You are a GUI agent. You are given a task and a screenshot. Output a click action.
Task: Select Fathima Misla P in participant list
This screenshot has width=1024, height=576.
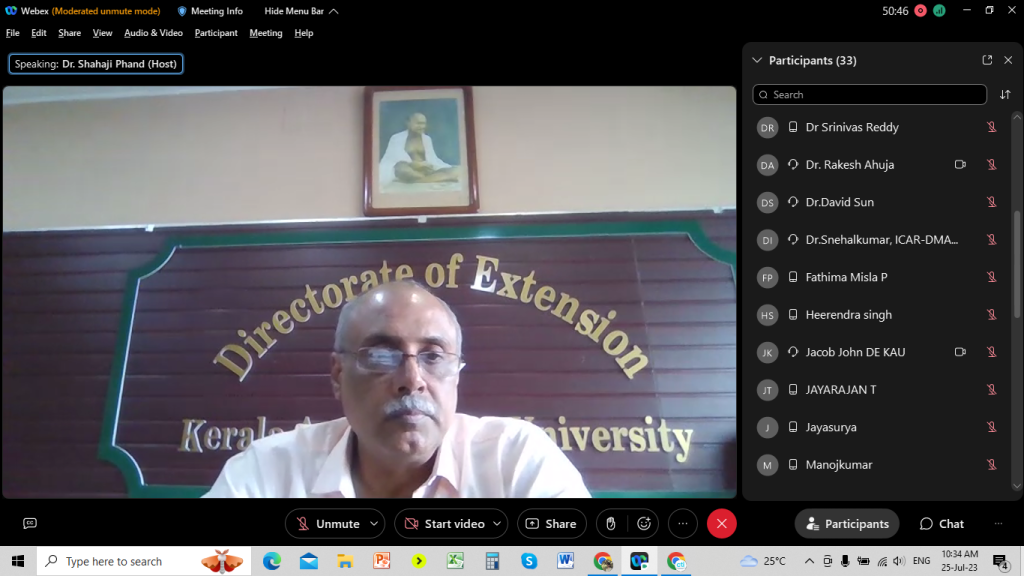pyautogui.click(x=878, y=278)
